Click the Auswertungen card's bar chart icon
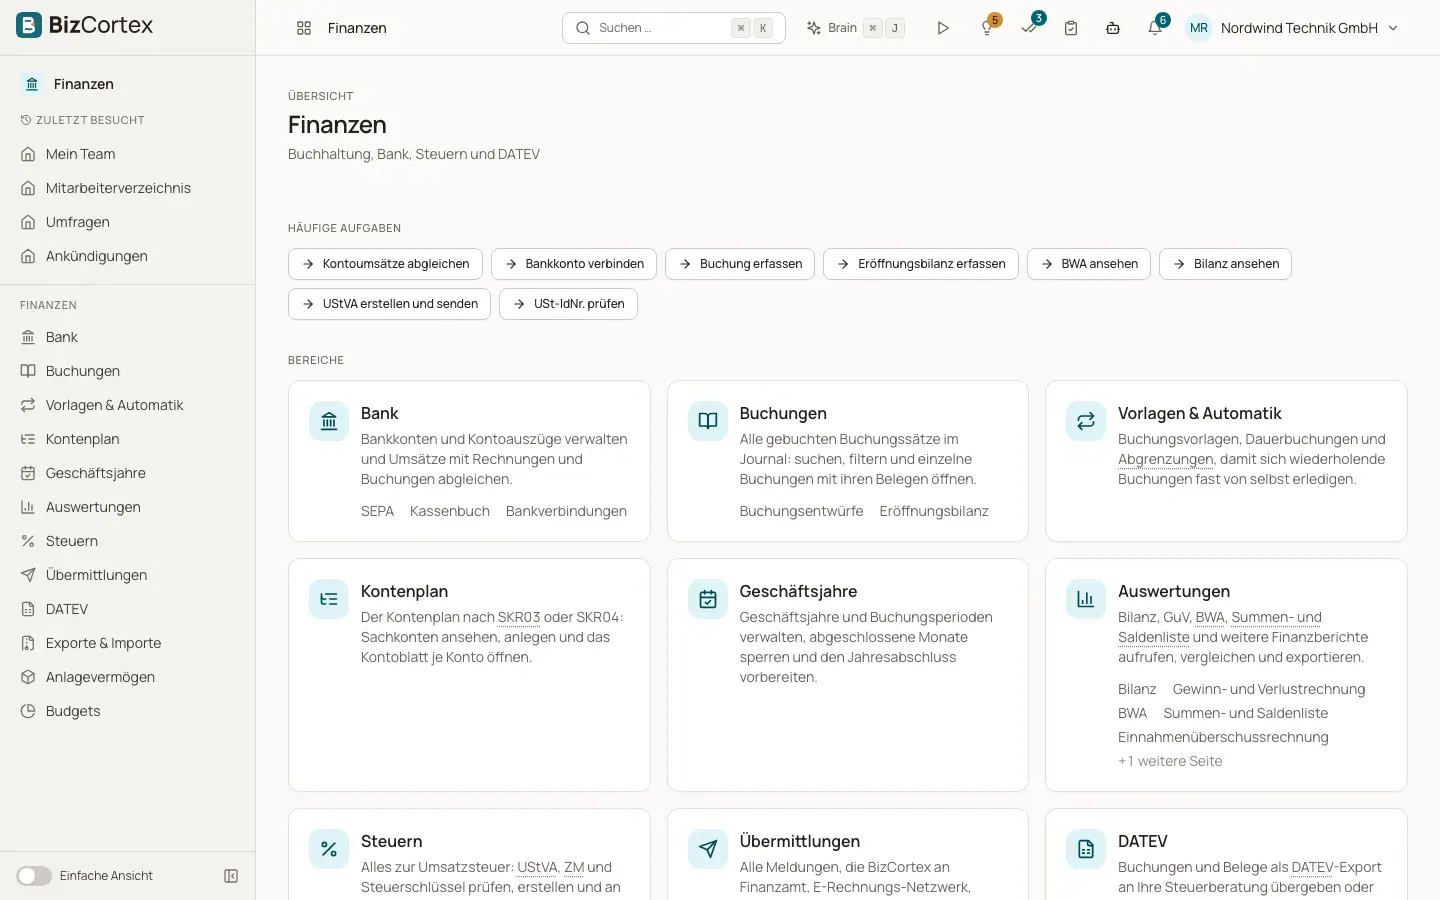This screenshot has height=900, width=1440. [1086, 599]
